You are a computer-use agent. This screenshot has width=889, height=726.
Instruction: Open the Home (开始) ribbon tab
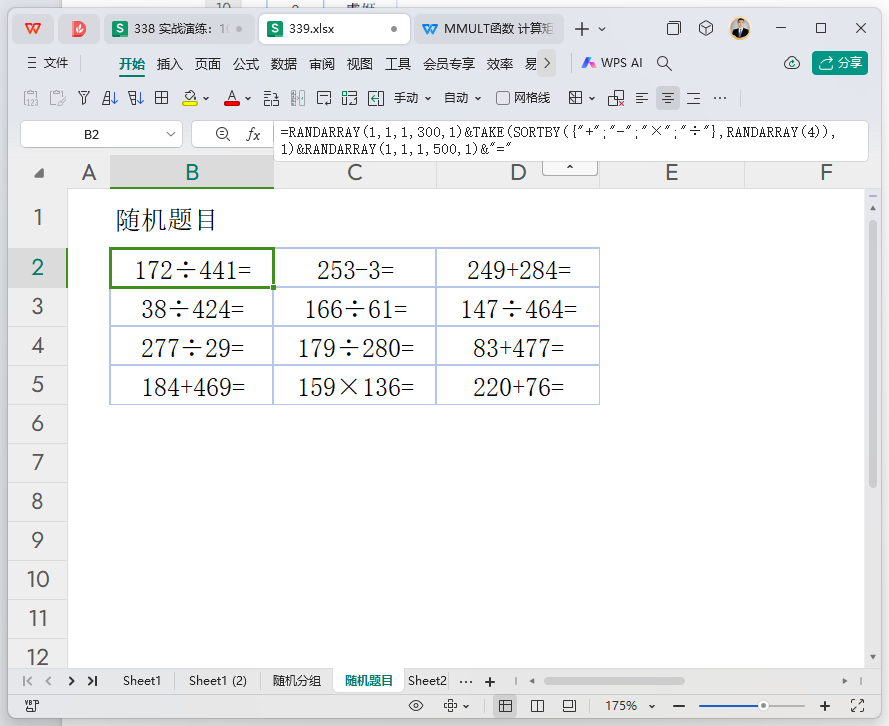pos(132,64)
